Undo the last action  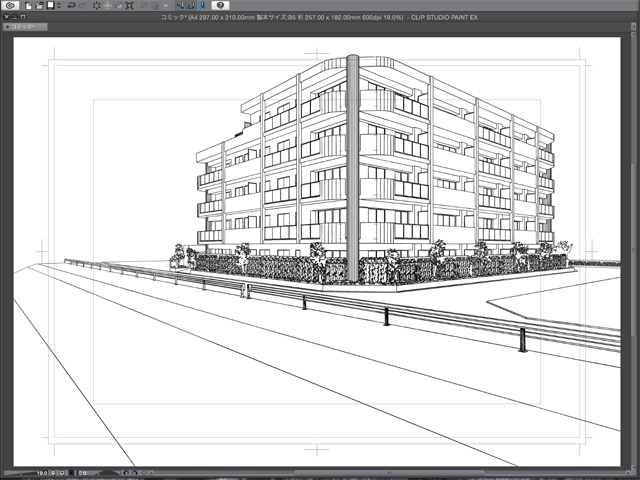click(x=71, y=6)
